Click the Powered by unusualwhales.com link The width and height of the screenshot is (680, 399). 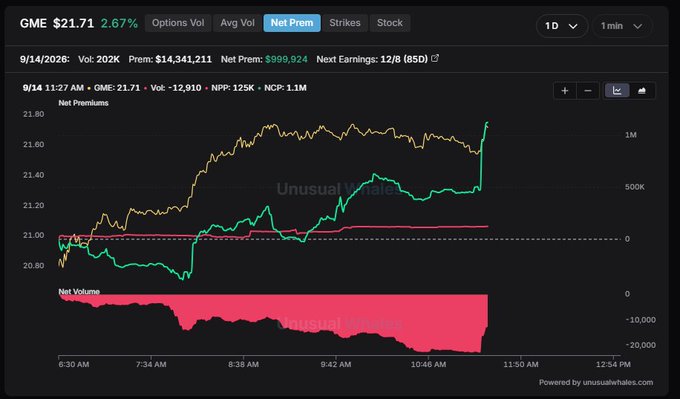coord(596,382)
